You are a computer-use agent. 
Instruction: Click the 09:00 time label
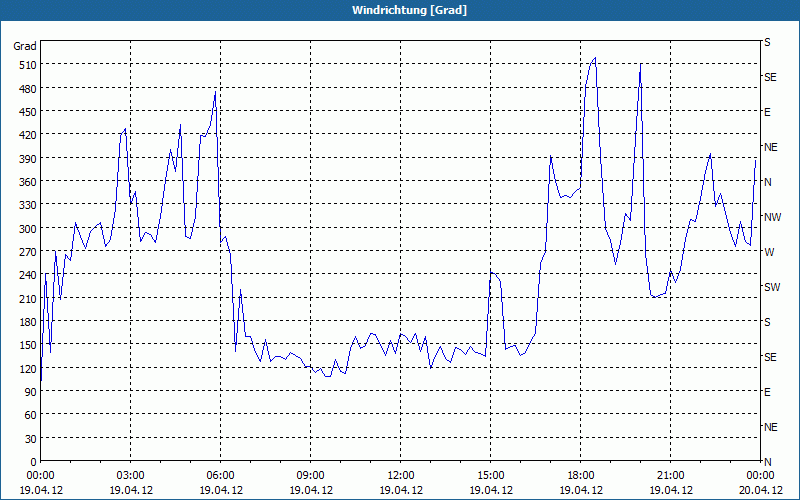pos(310,476)
